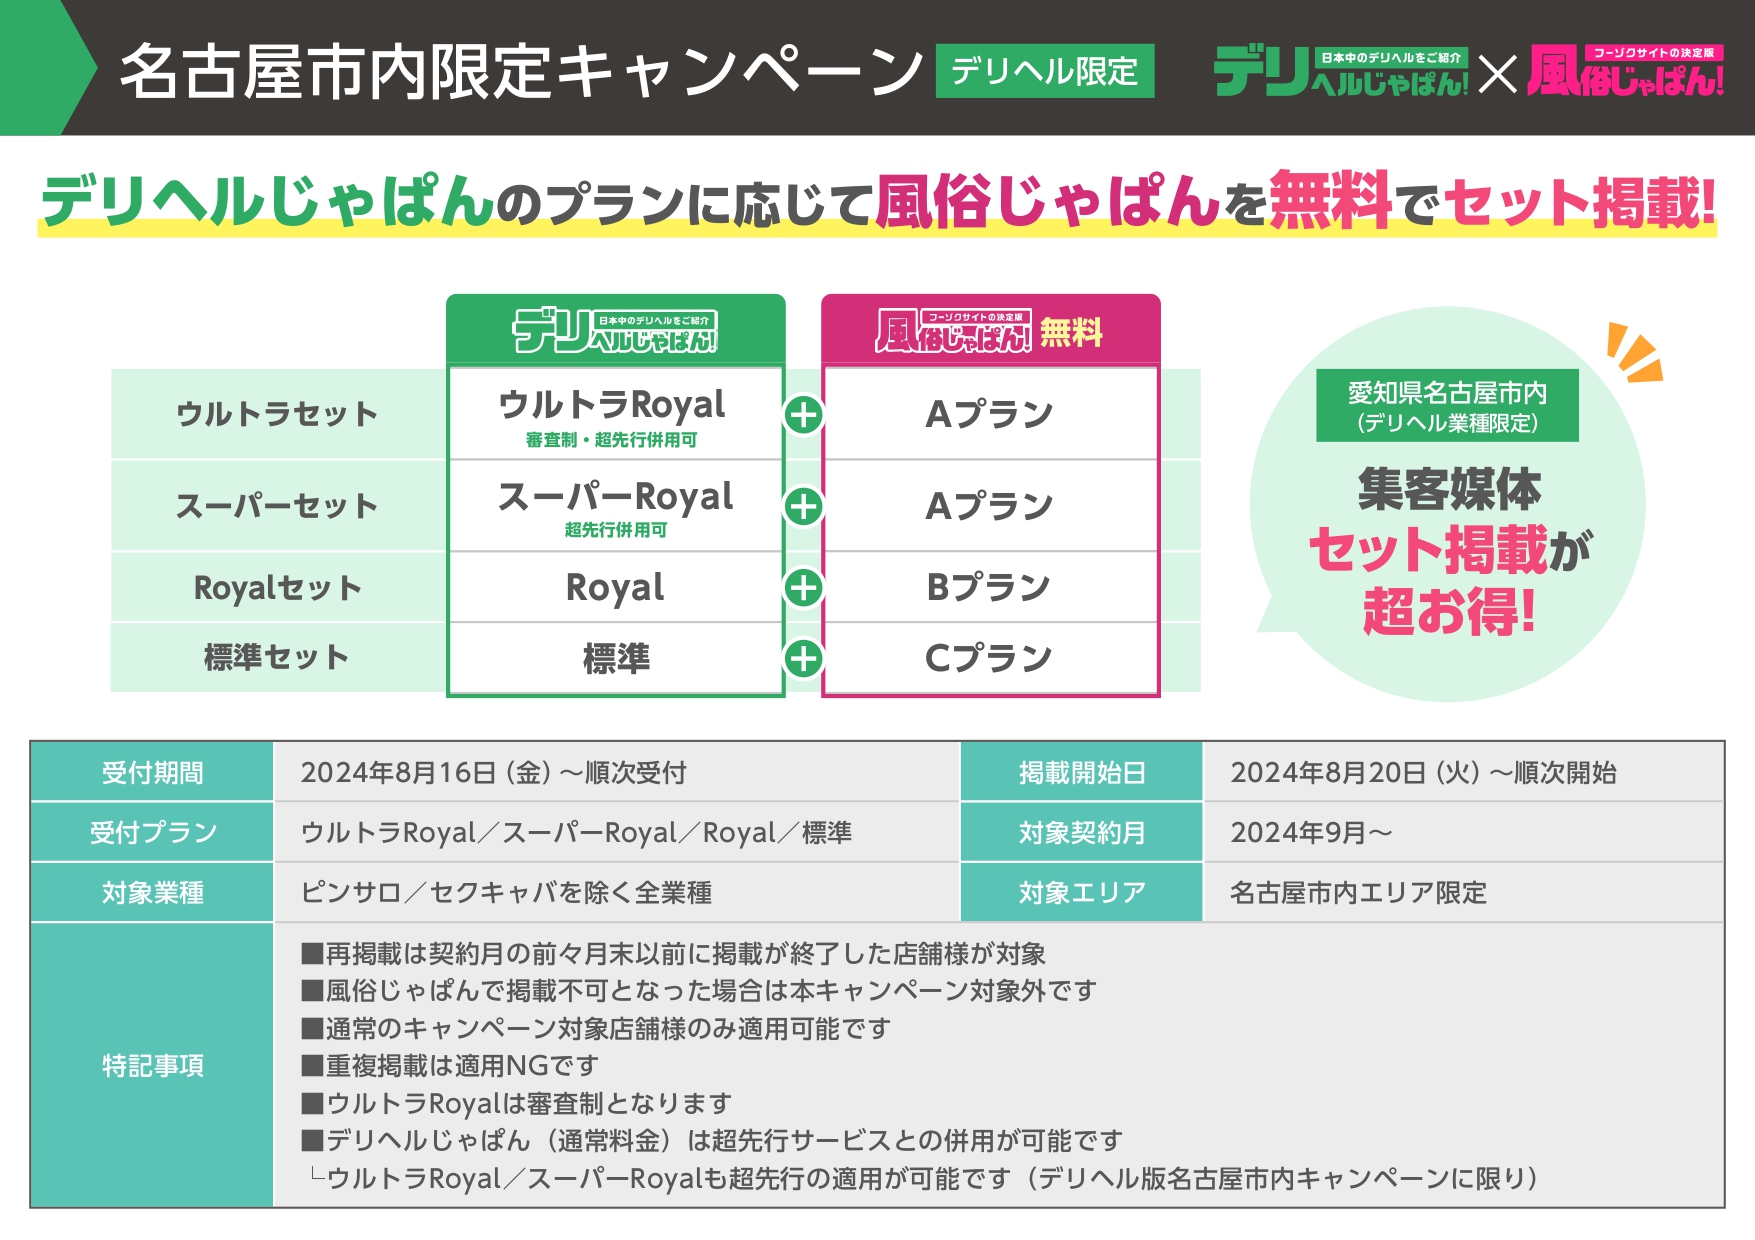Click the デリヘル限定 green badge

pyautogui.click(x=1044, y=71)
